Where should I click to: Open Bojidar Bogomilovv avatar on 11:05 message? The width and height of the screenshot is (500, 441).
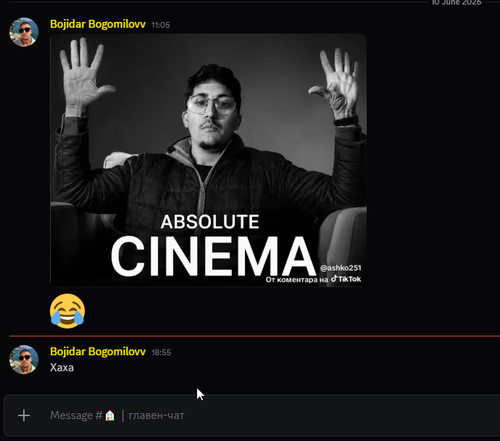coord(24,32)
